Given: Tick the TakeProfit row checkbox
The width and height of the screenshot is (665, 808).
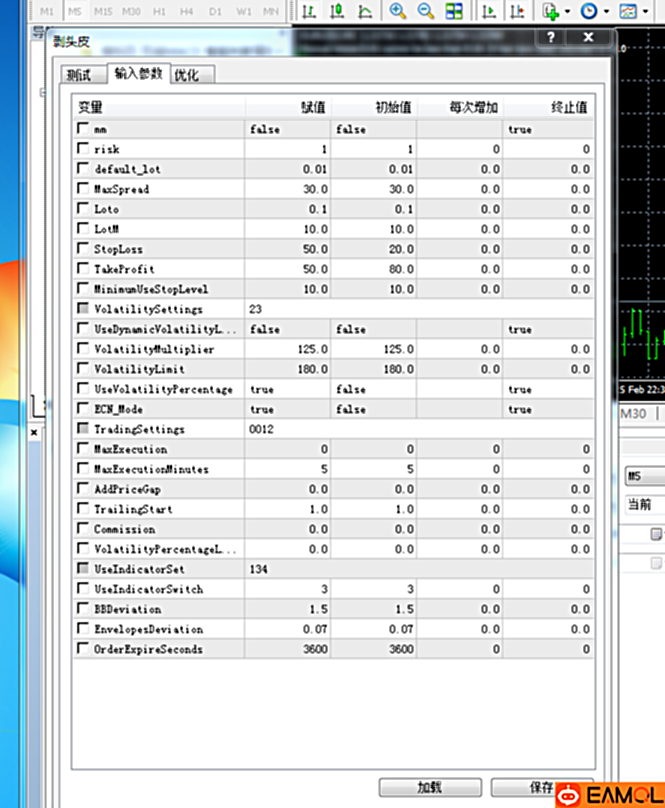Looking at the screenshot, I should click(x=82, y=268).
